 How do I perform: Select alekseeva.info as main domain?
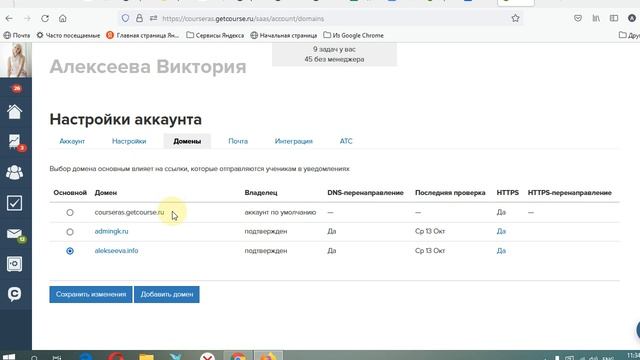coord(70,251)
